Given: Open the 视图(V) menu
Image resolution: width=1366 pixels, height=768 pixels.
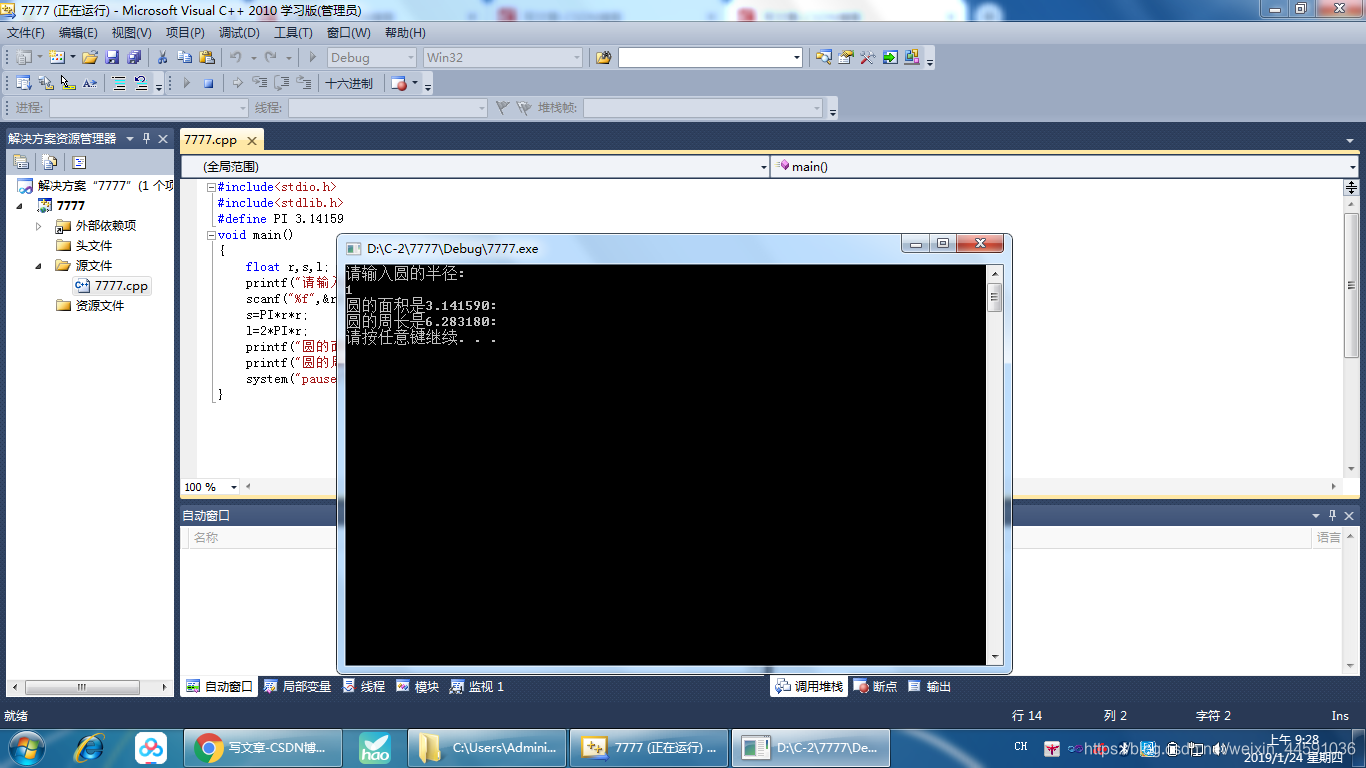Looking at the screenshot, I should pos(132,33).
